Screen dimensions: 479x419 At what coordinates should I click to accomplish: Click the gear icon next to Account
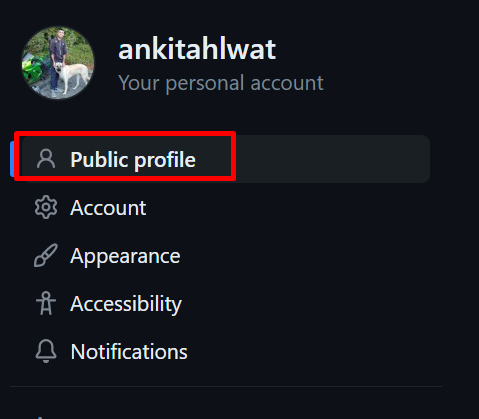[46, 207]
